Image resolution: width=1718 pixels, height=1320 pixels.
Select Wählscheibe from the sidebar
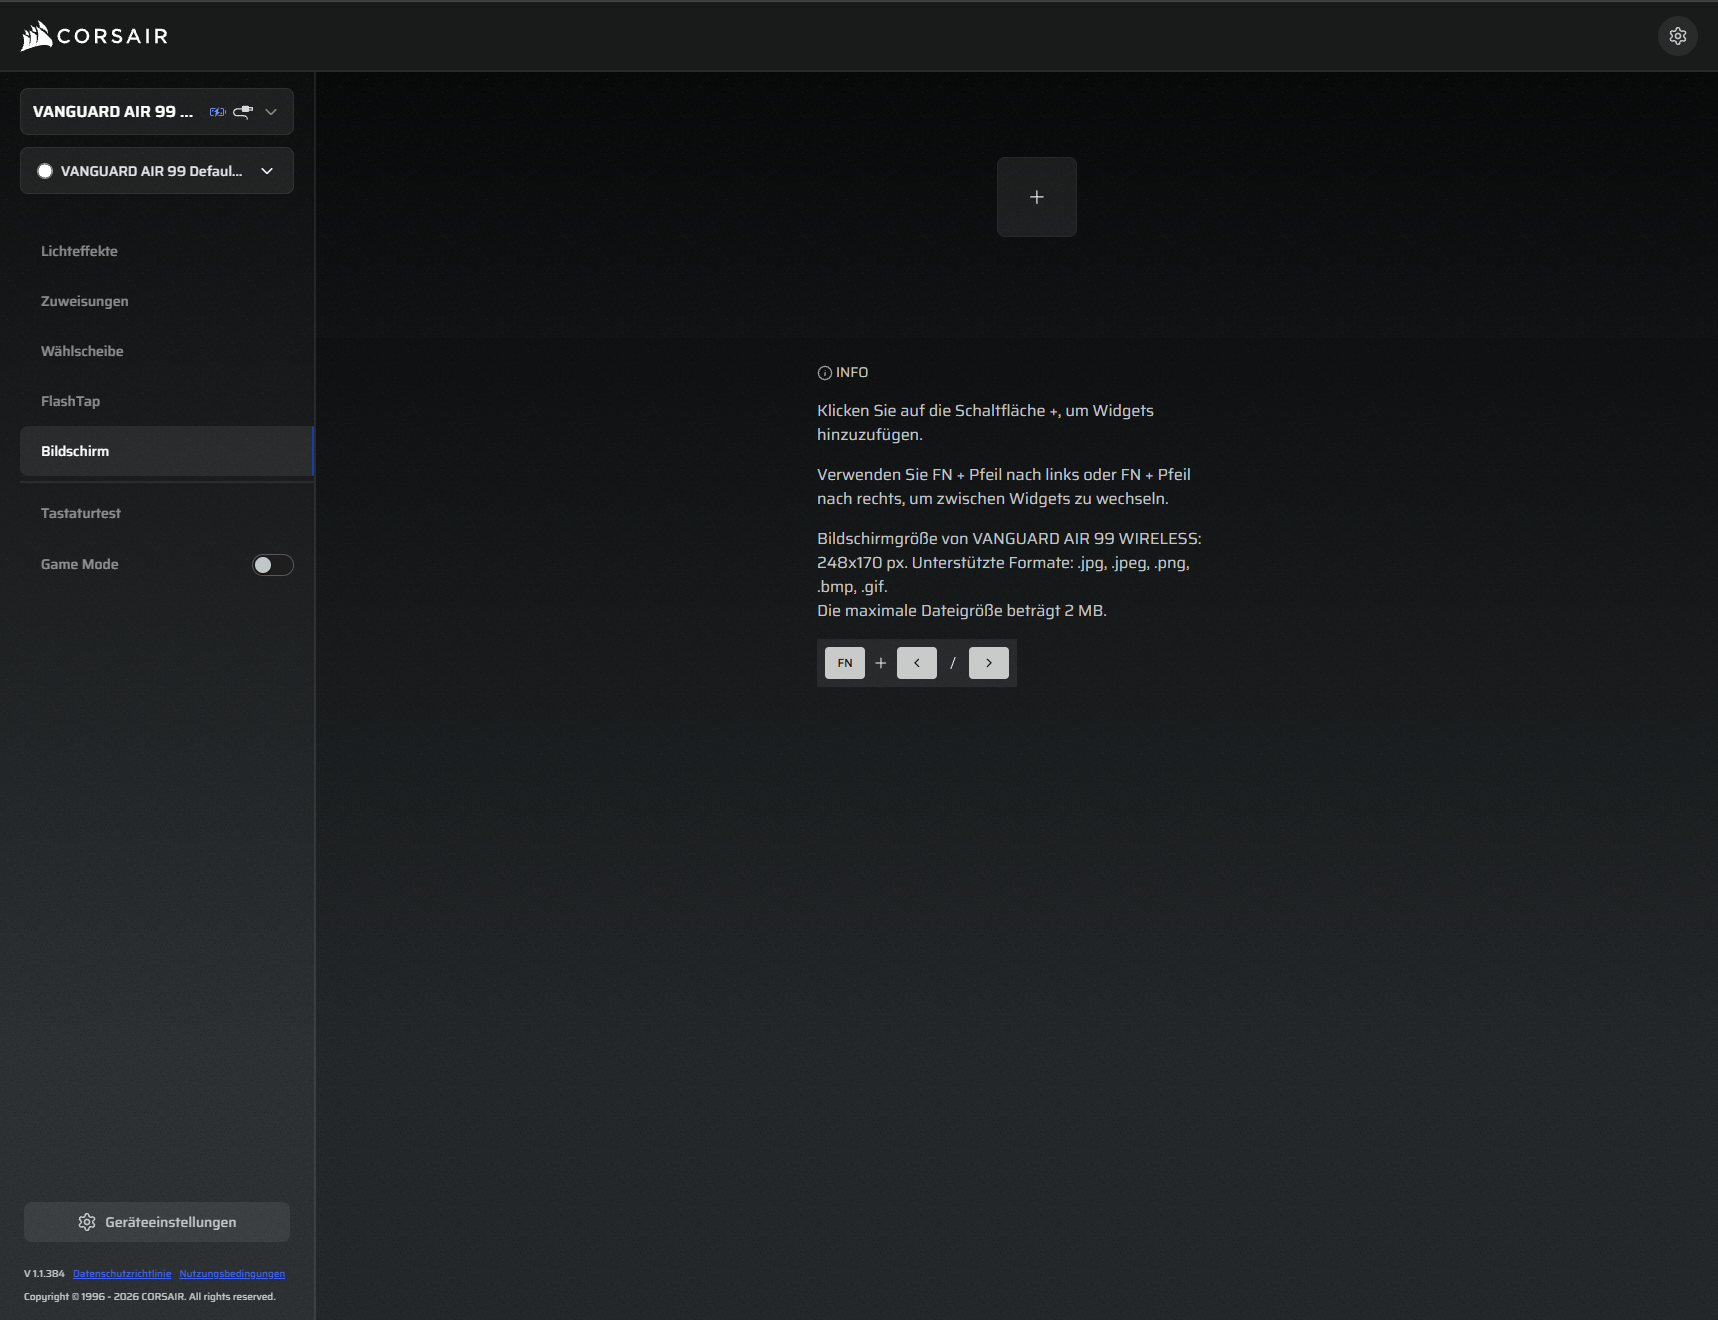tap(82, 351)
